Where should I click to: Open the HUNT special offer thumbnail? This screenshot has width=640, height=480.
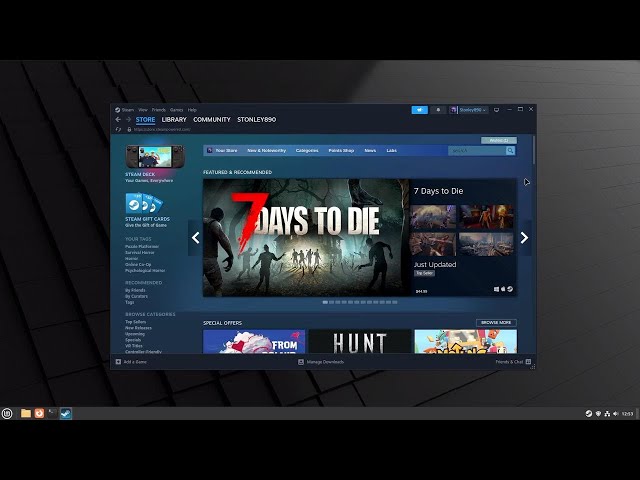pos(360,342)
